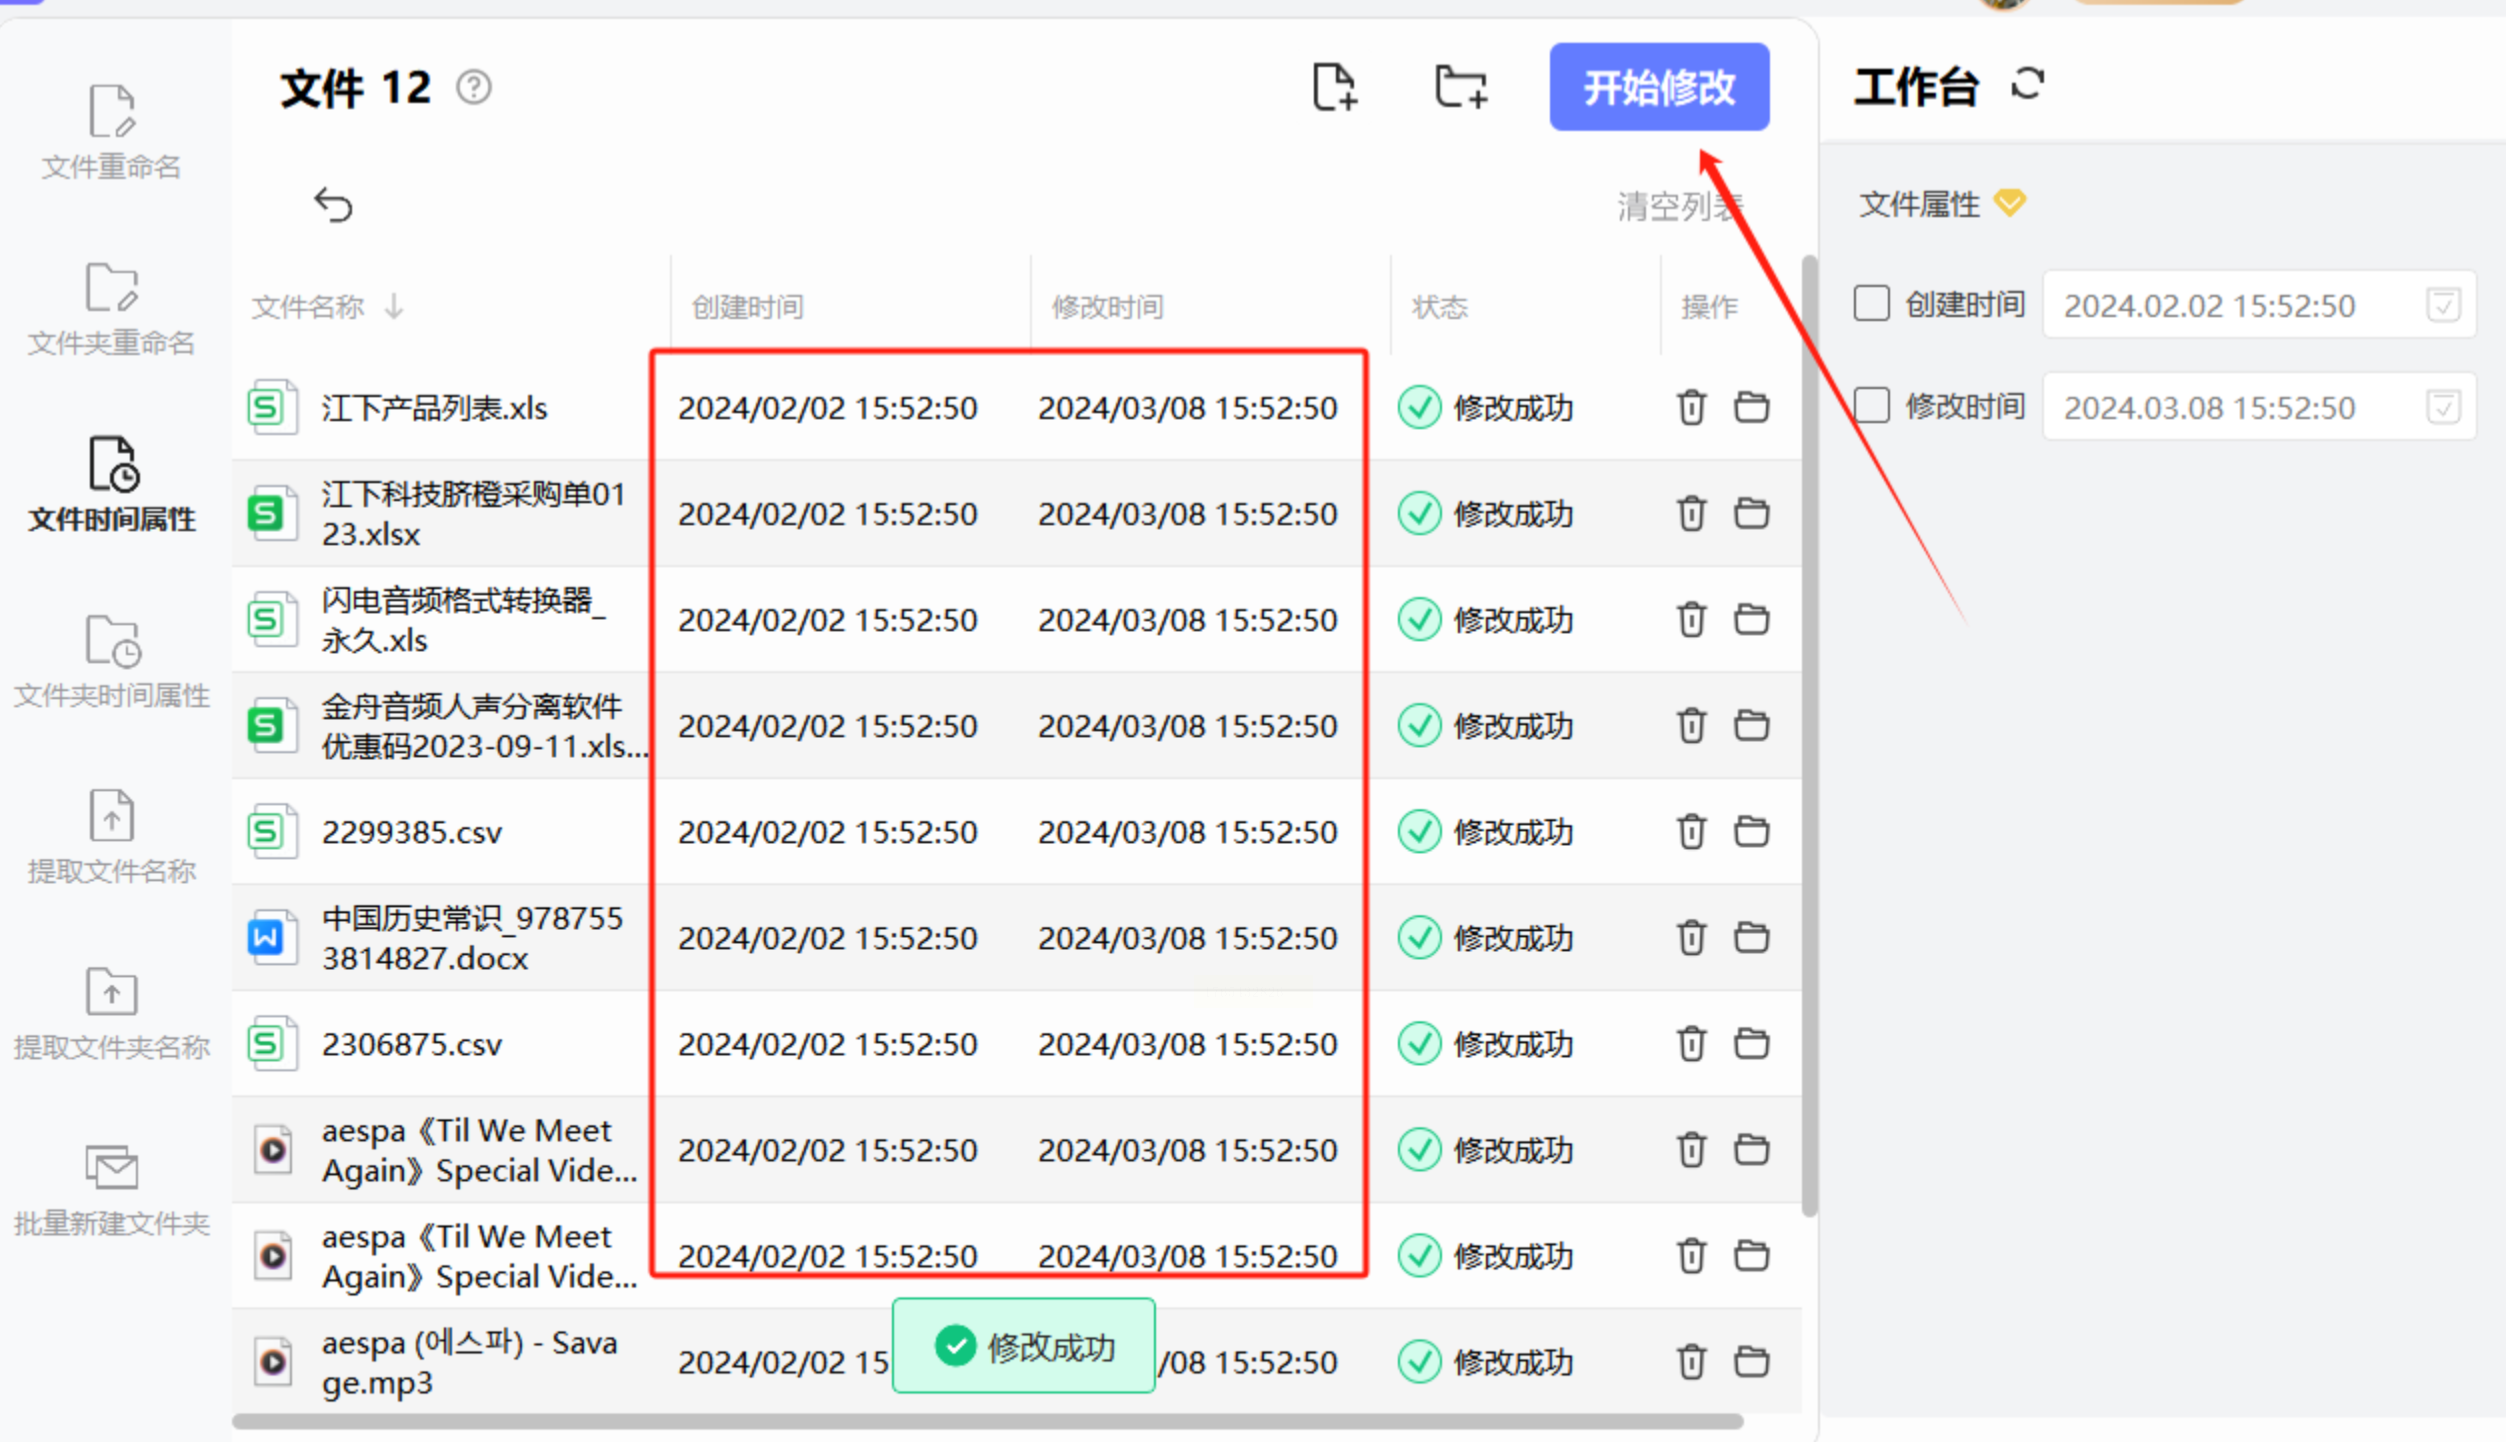Open calendar picker for 修改时间 field
The height and width of the screenshot is (1442, 2506).
[x=2443, y=407]
